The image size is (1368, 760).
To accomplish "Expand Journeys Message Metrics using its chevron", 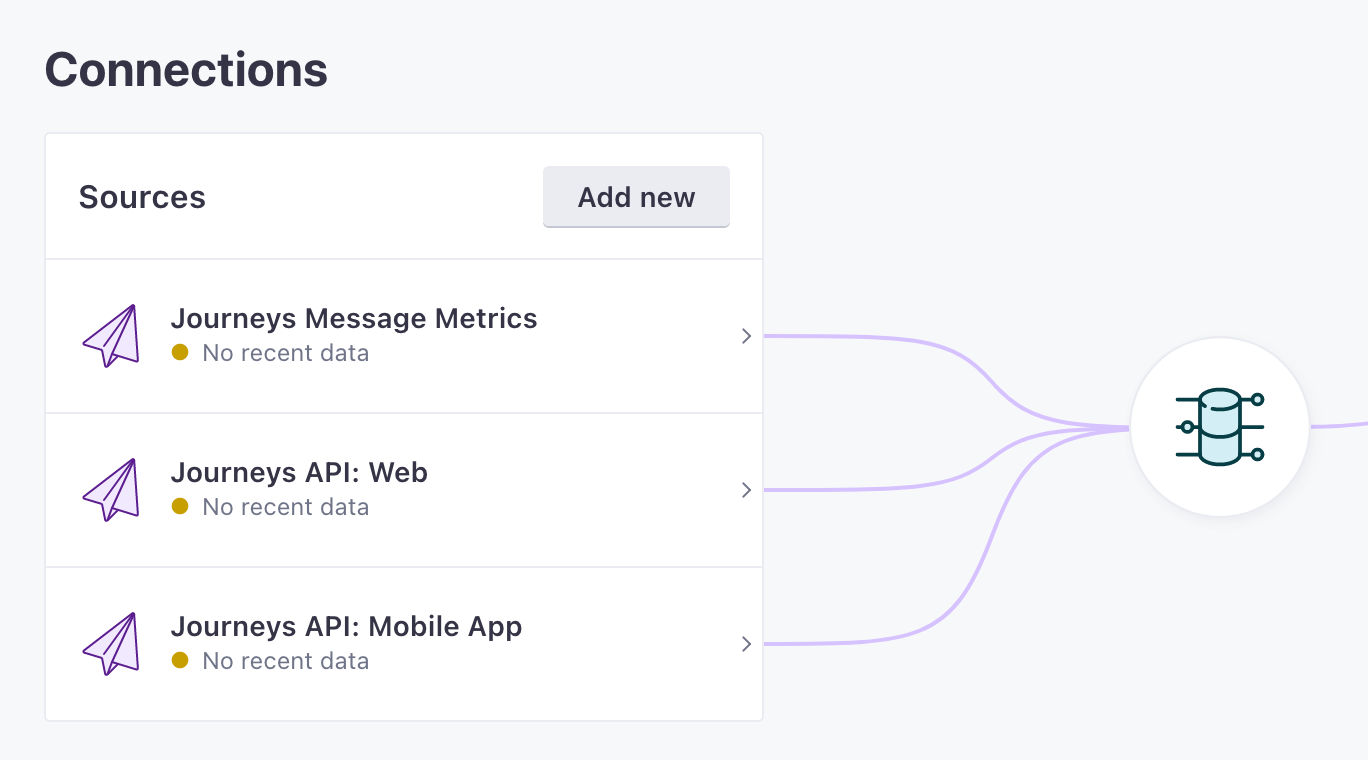I will (746, 337).
